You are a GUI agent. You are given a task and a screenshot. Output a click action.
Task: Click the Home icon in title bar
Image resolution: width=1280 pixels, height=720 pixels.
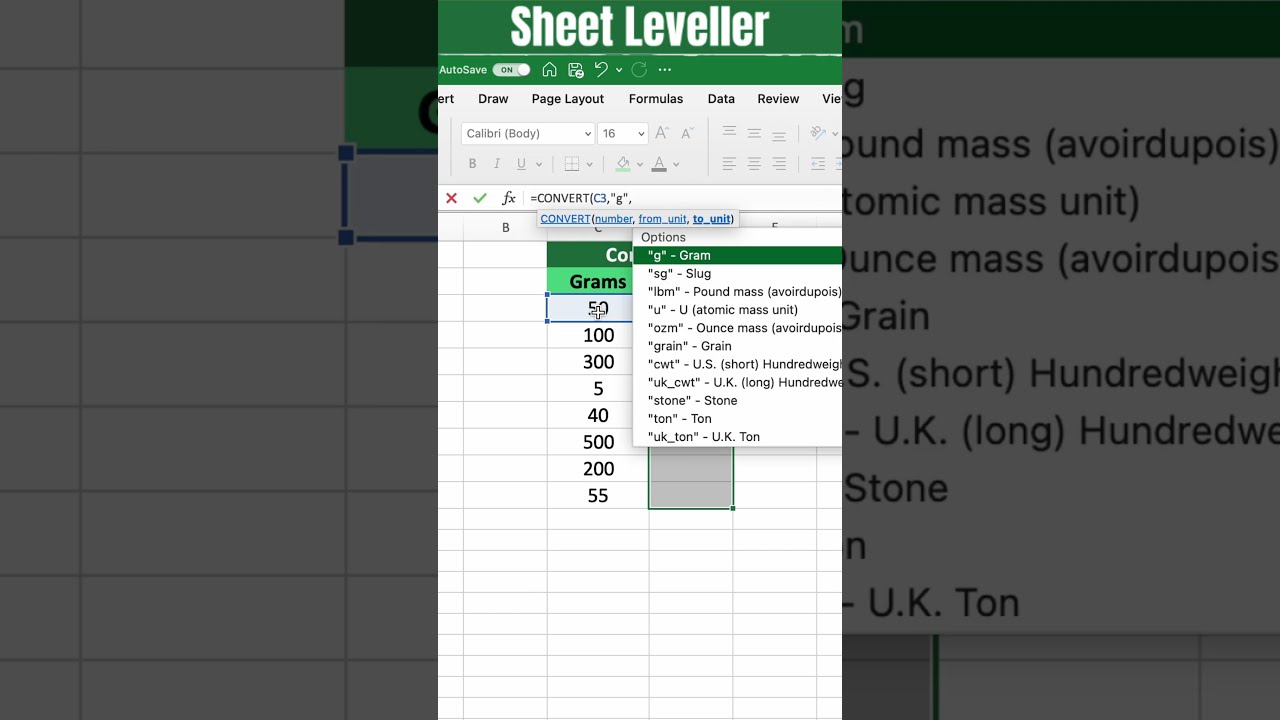[x=549, y=70]
